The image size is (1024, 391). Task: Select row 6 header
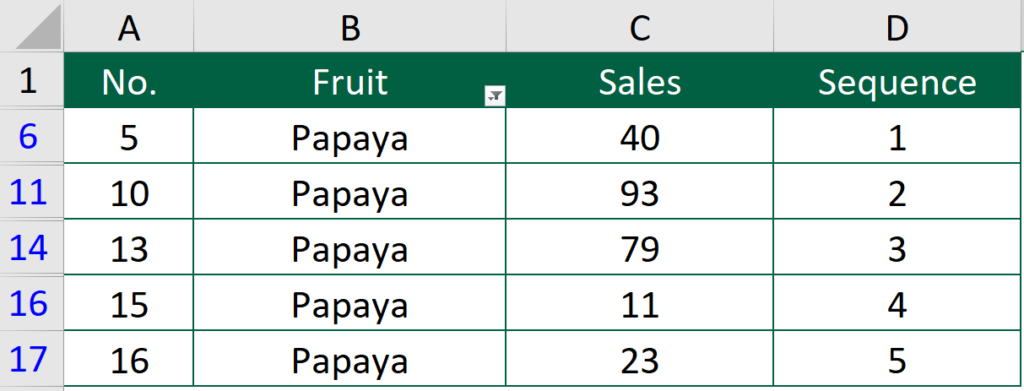(x=31, y=136)
